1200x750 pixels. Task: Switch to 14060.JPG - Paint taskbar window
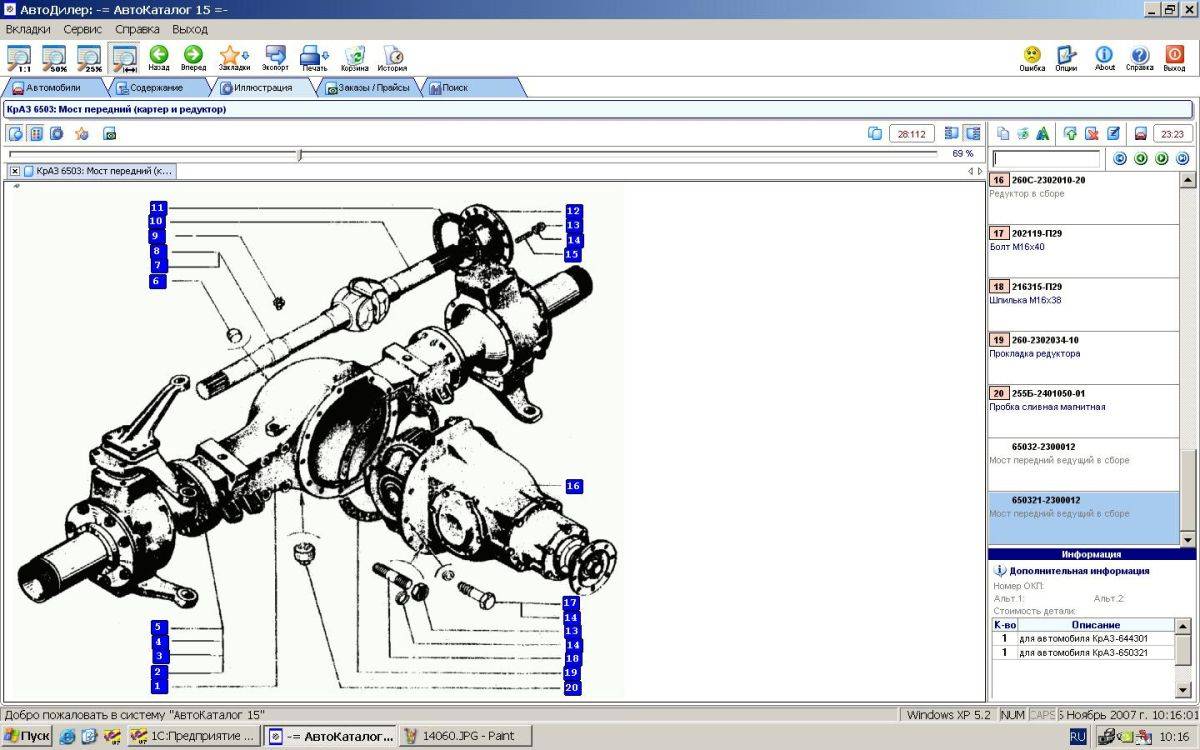coord(466,736)
